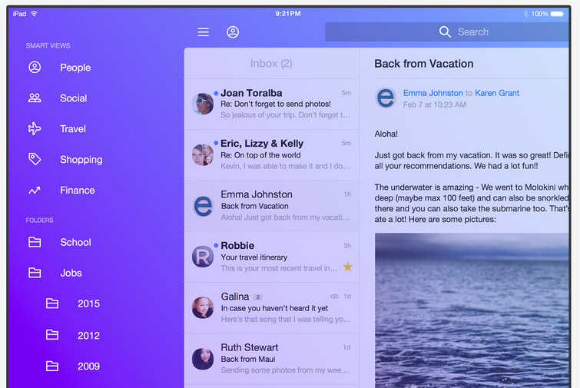Viewport: 580px width, 388px height.
Task: Open the Shopping view label
Action: click(x=81, y=160)
